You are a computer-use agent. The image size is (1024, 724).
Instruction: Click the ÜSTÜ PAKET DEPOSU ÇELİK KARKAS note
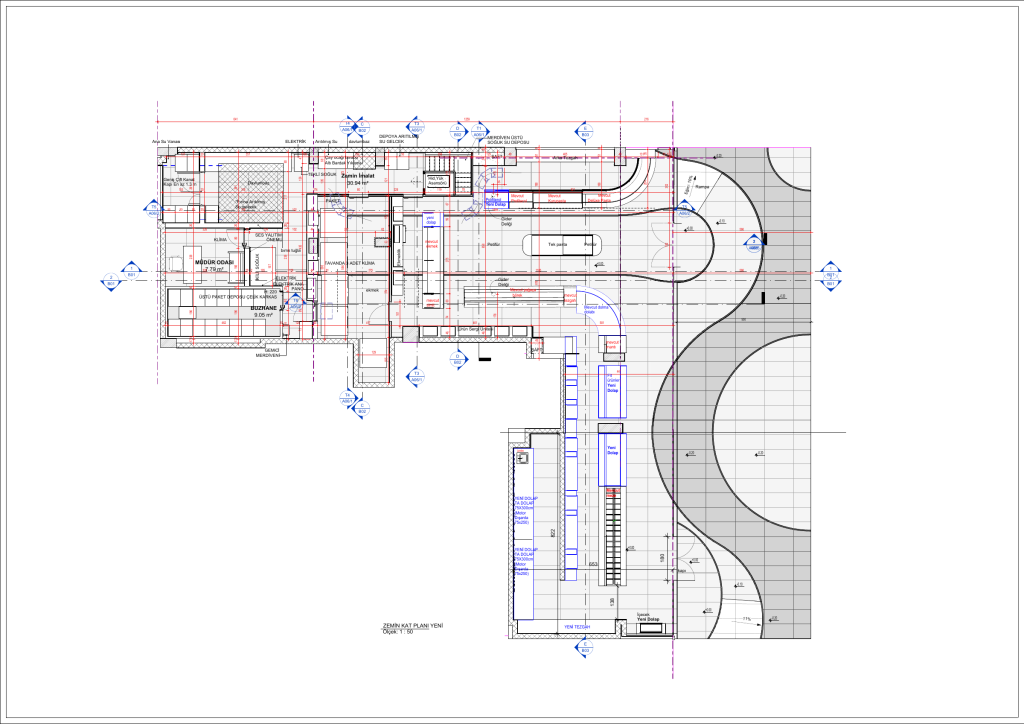(x=238, y=297)
